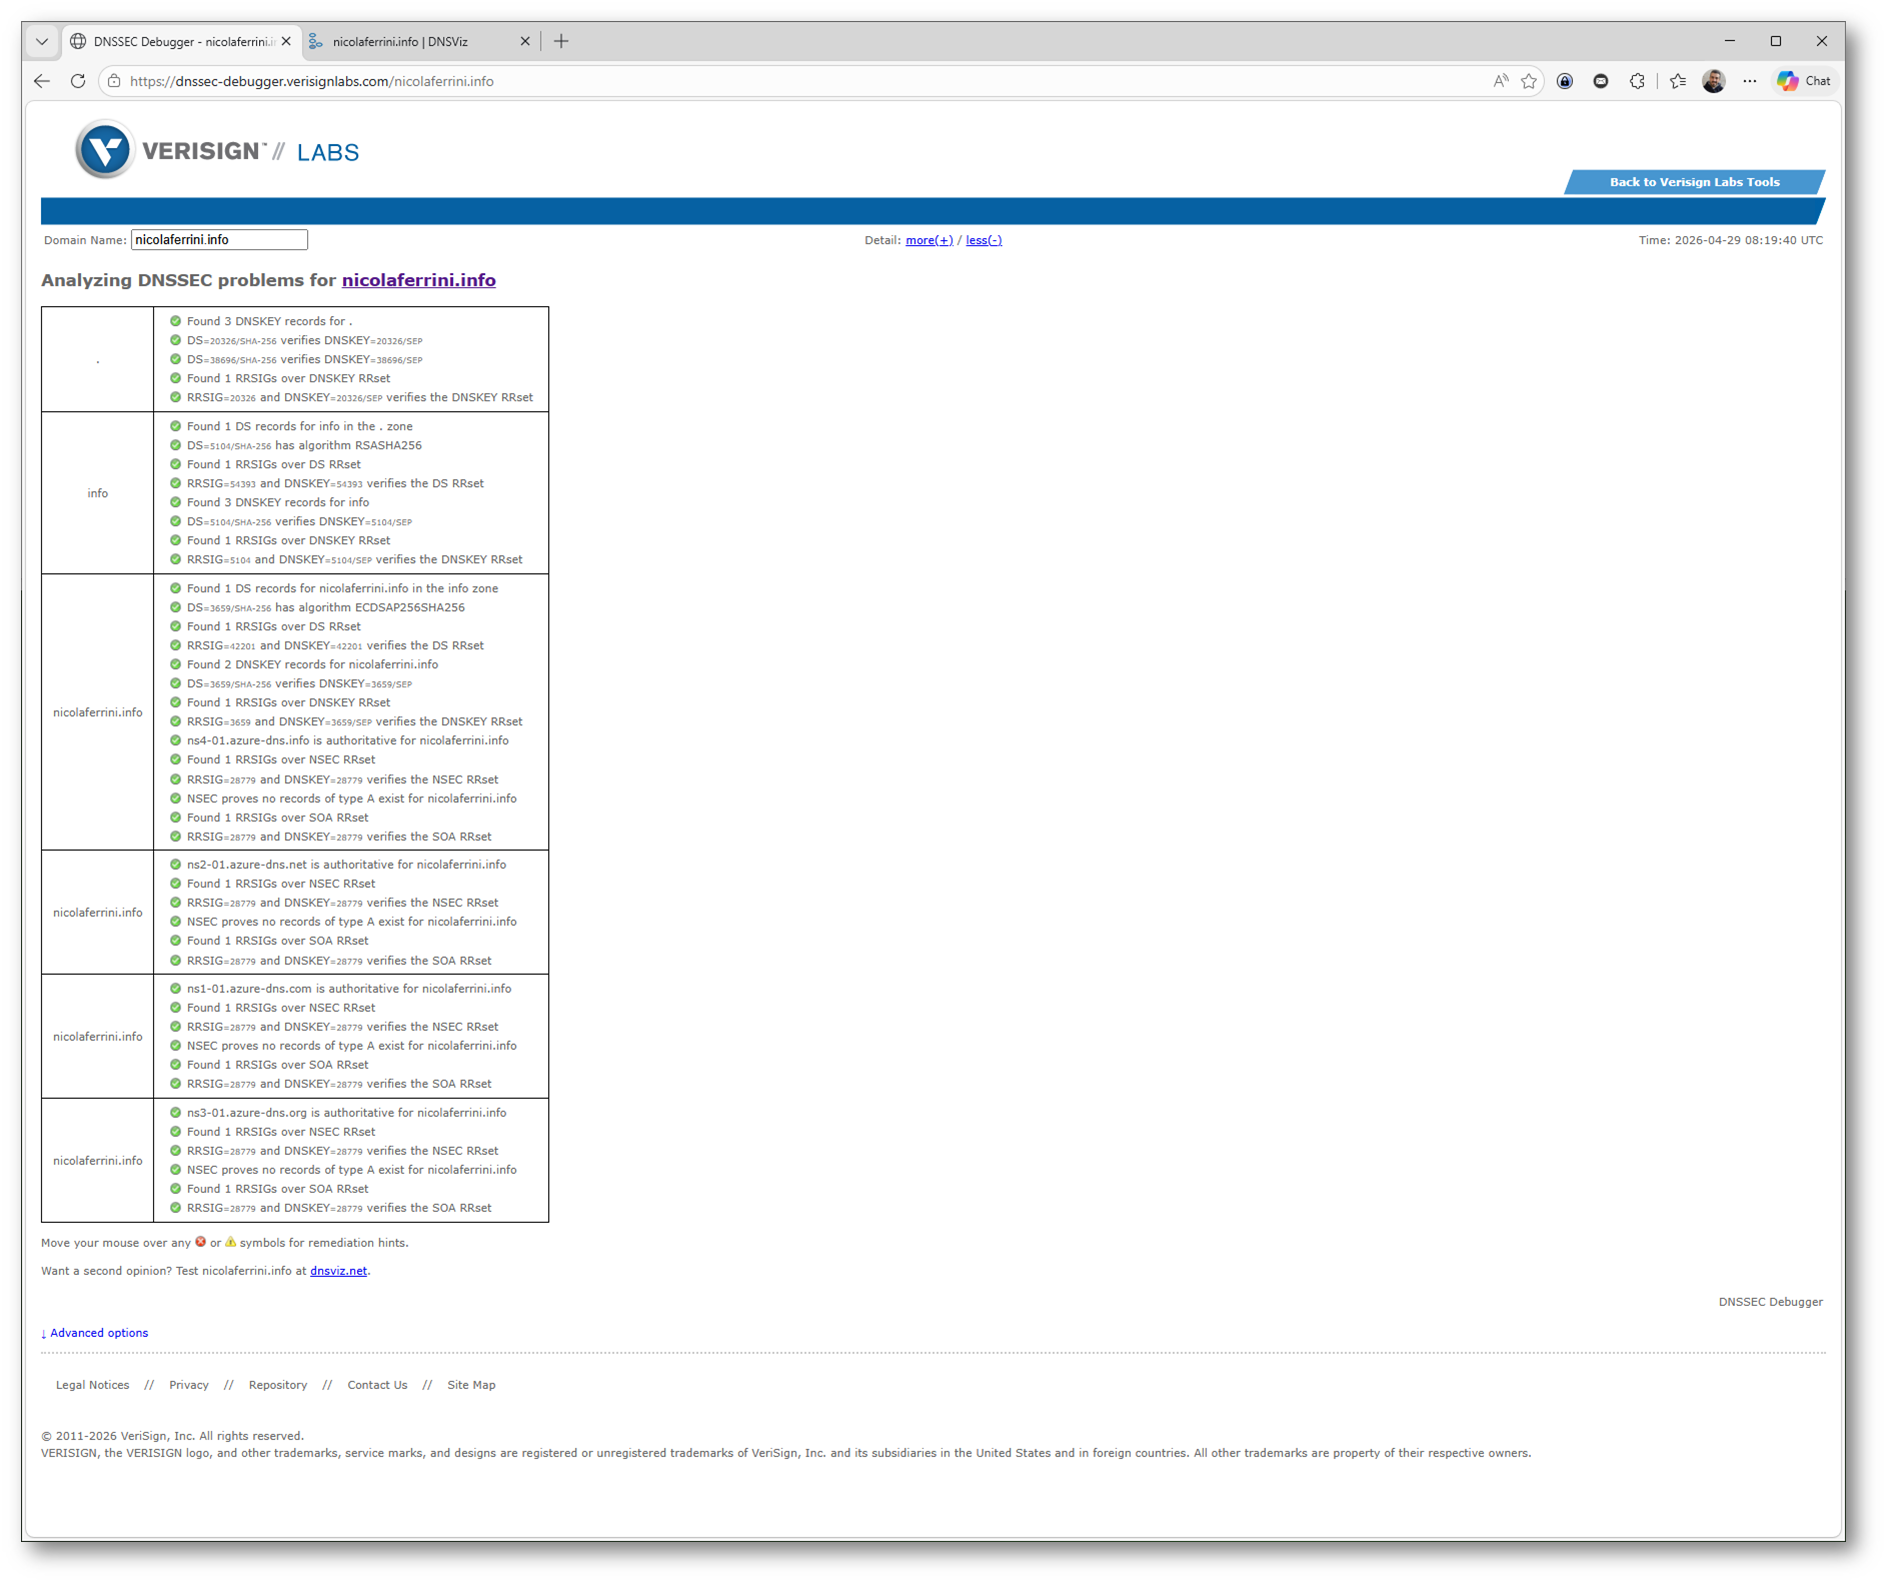
Task: Open the browser profile avatar
Action: point(1713,81)
